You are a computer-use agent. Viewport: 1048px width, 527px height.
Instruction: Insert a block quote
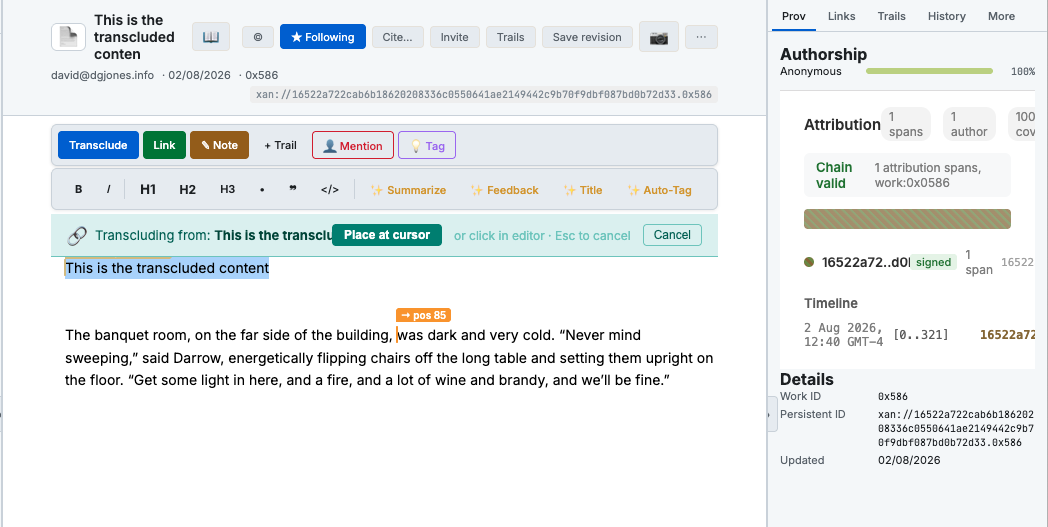293,189
